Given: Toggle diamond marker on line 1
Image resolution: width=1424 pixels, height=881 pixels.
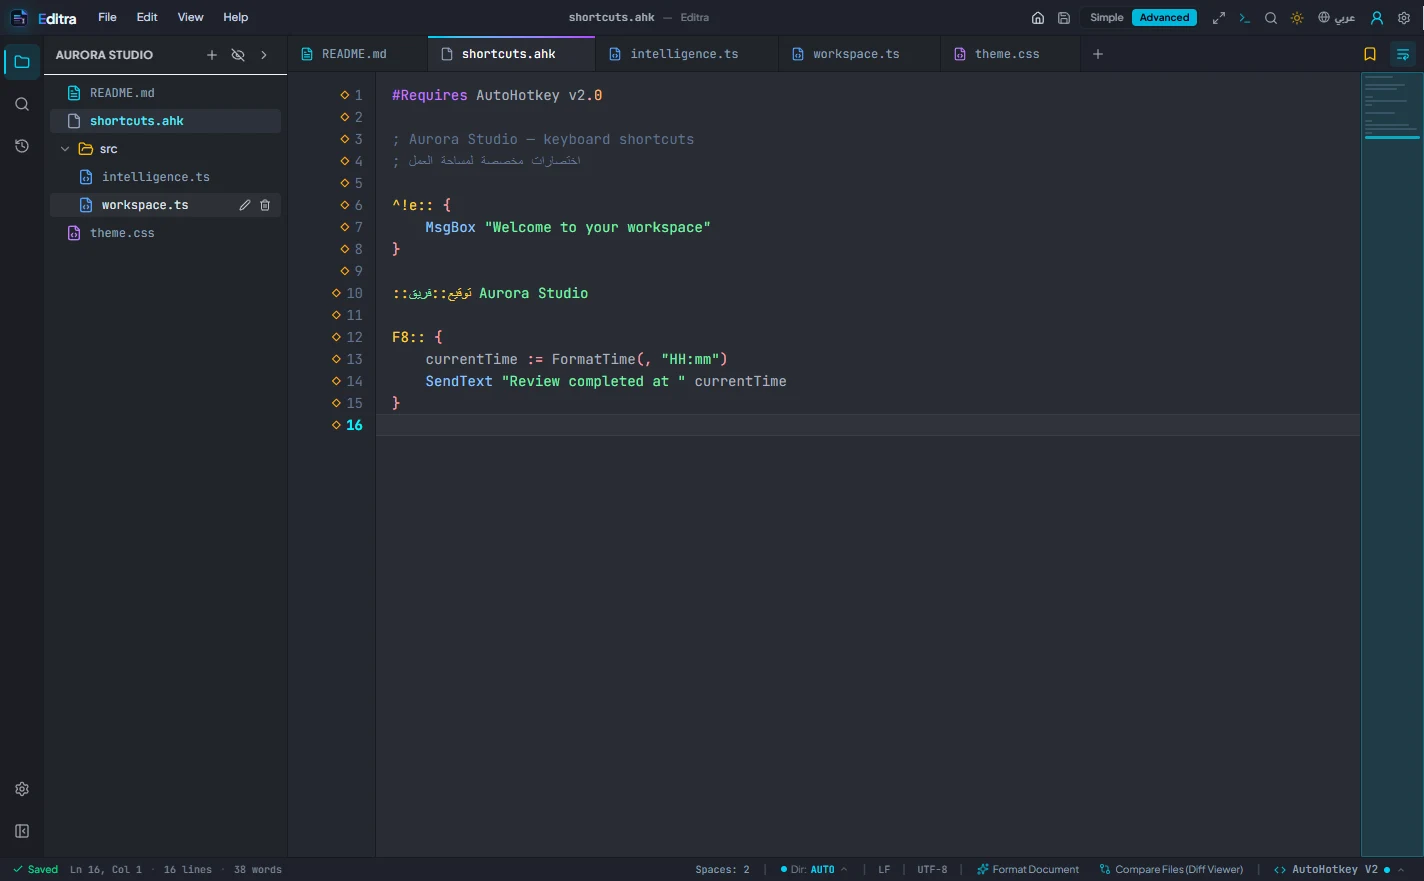Looking at the screenshot, I should pos(345,95).
